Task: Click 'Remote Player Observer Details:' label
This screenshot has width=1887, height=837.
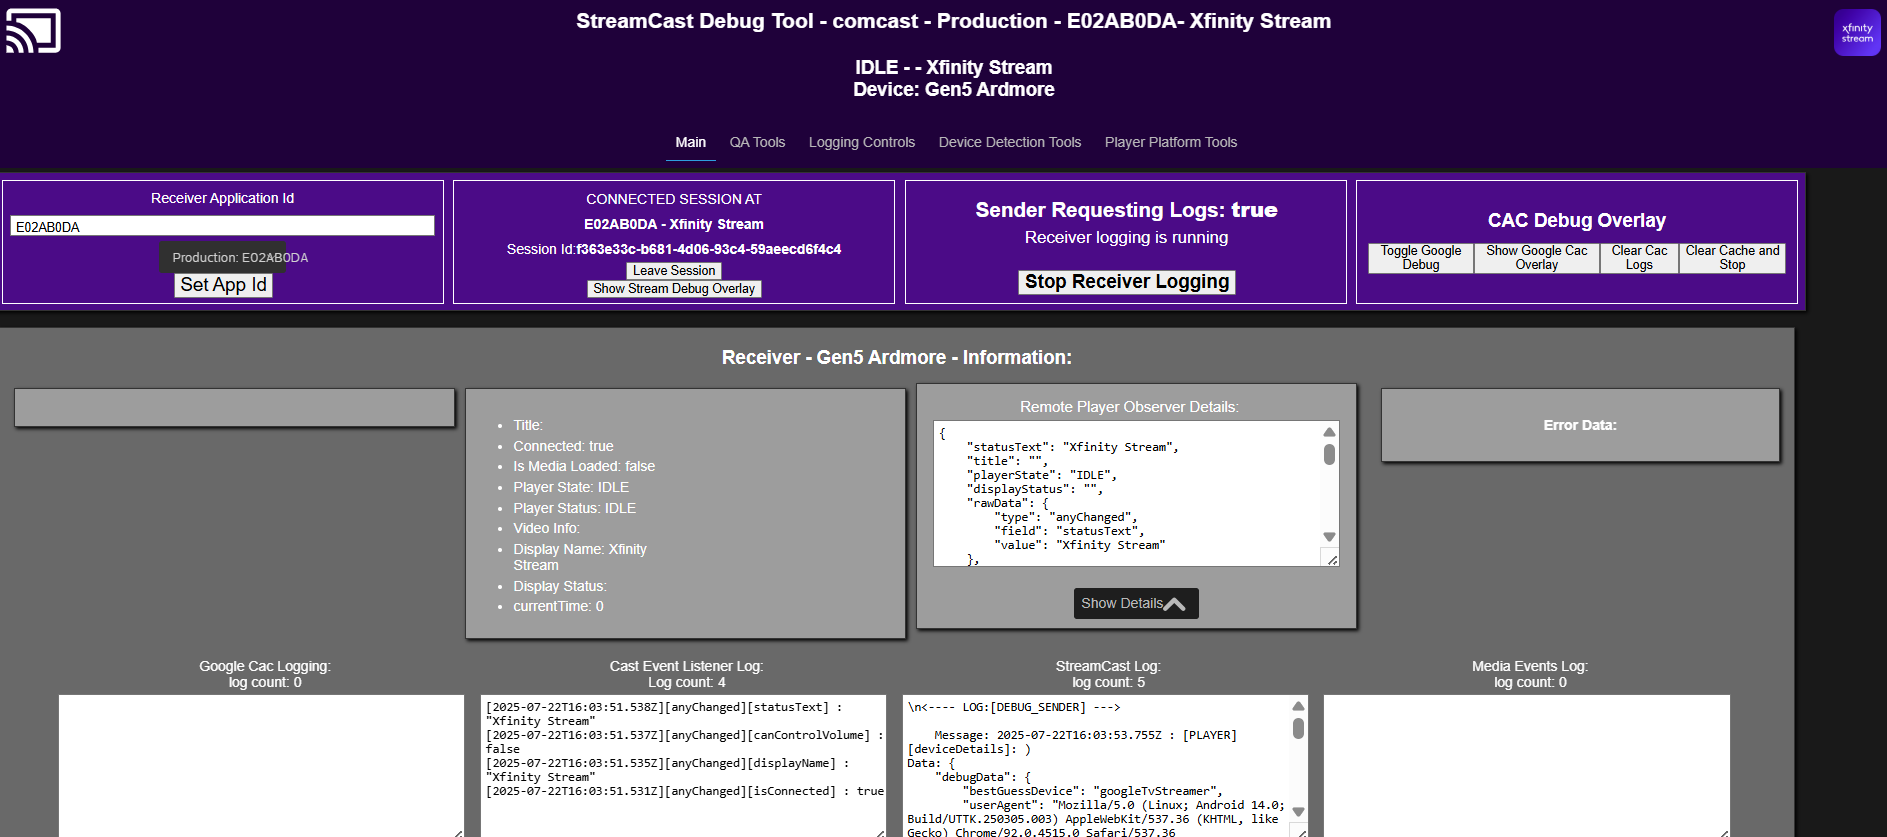Action: (x=1129, y=407)
